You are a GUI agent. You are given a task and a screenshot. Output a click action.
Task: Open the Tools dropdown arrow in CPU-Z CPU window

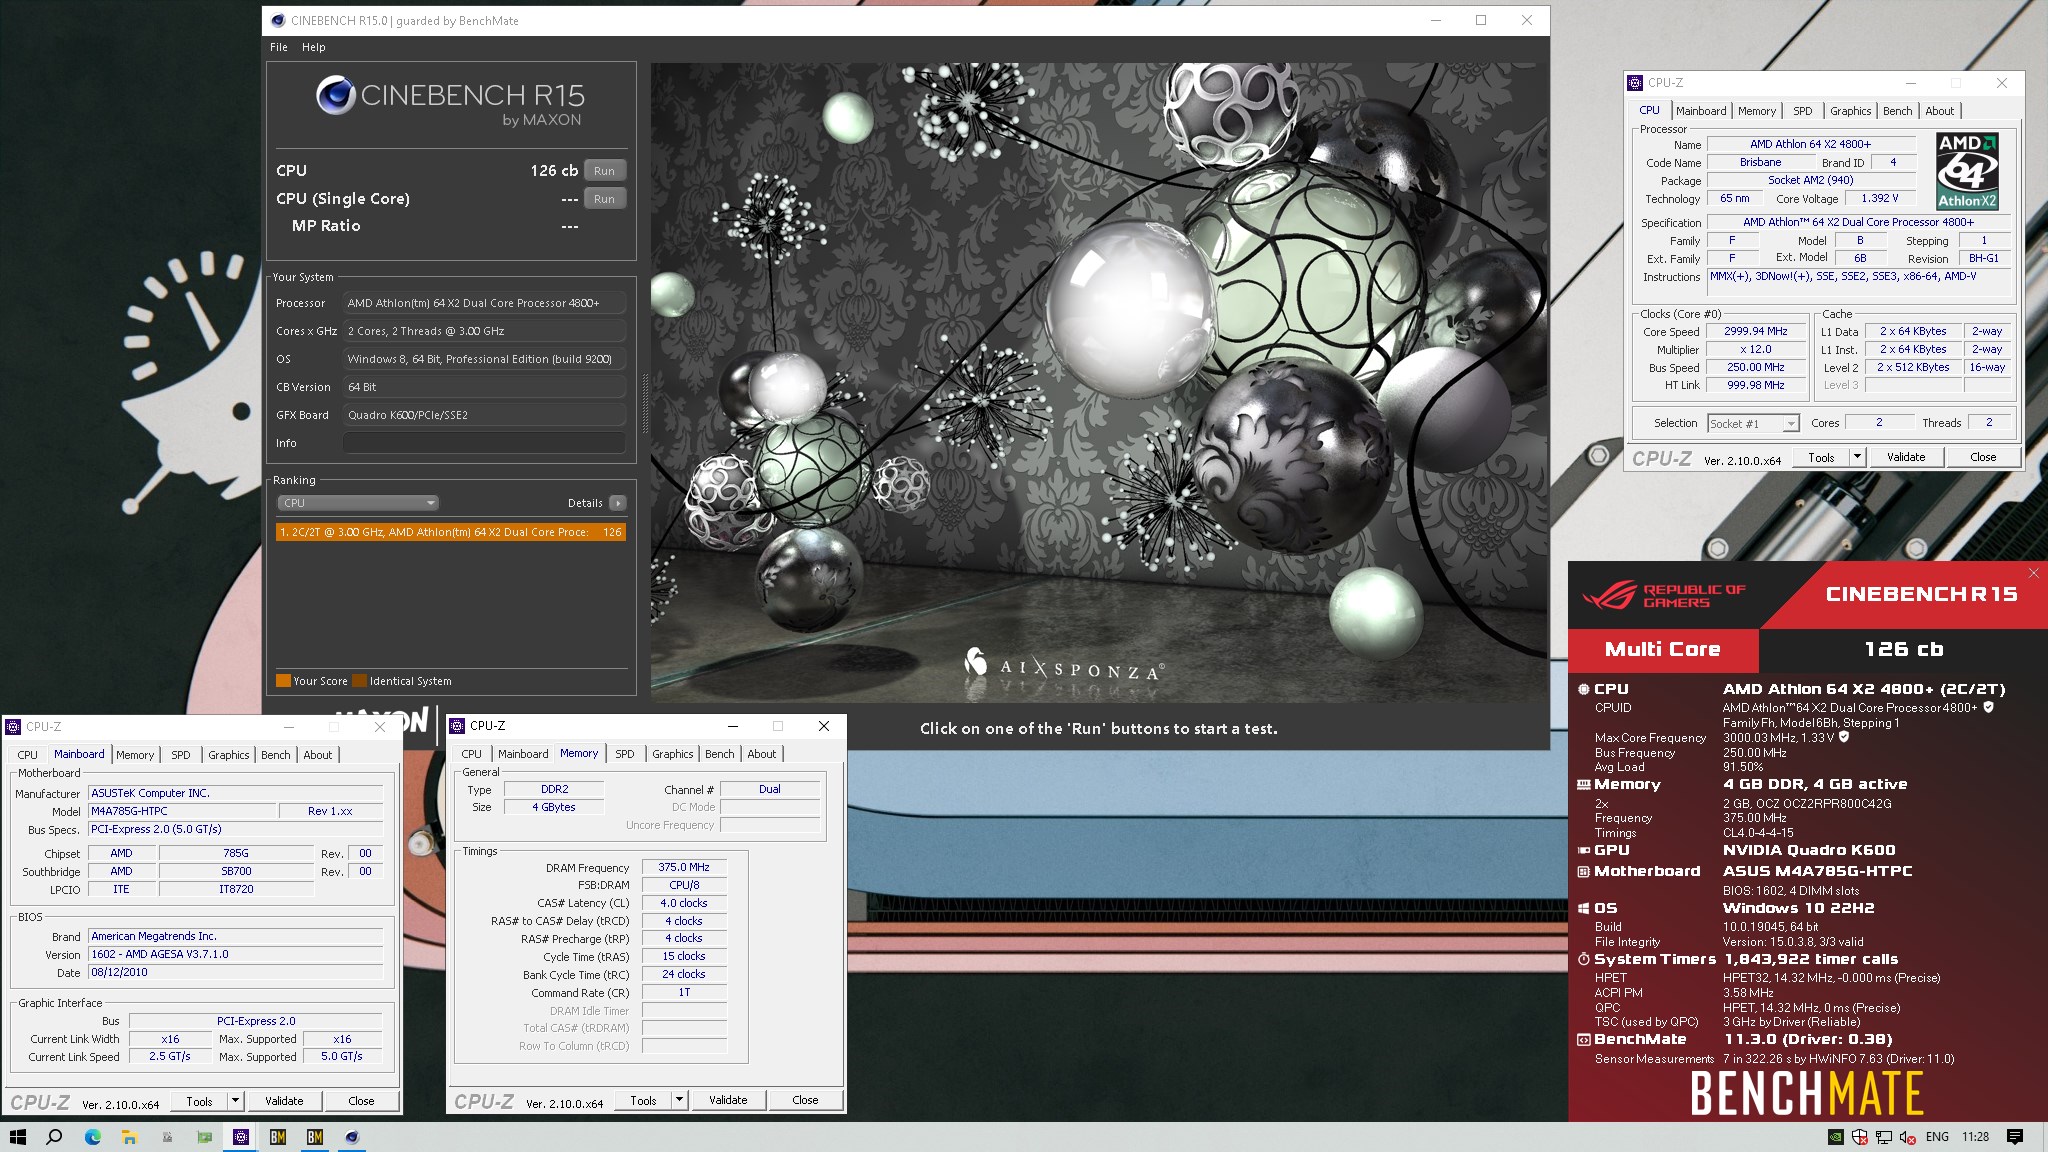coord(1857,457)
